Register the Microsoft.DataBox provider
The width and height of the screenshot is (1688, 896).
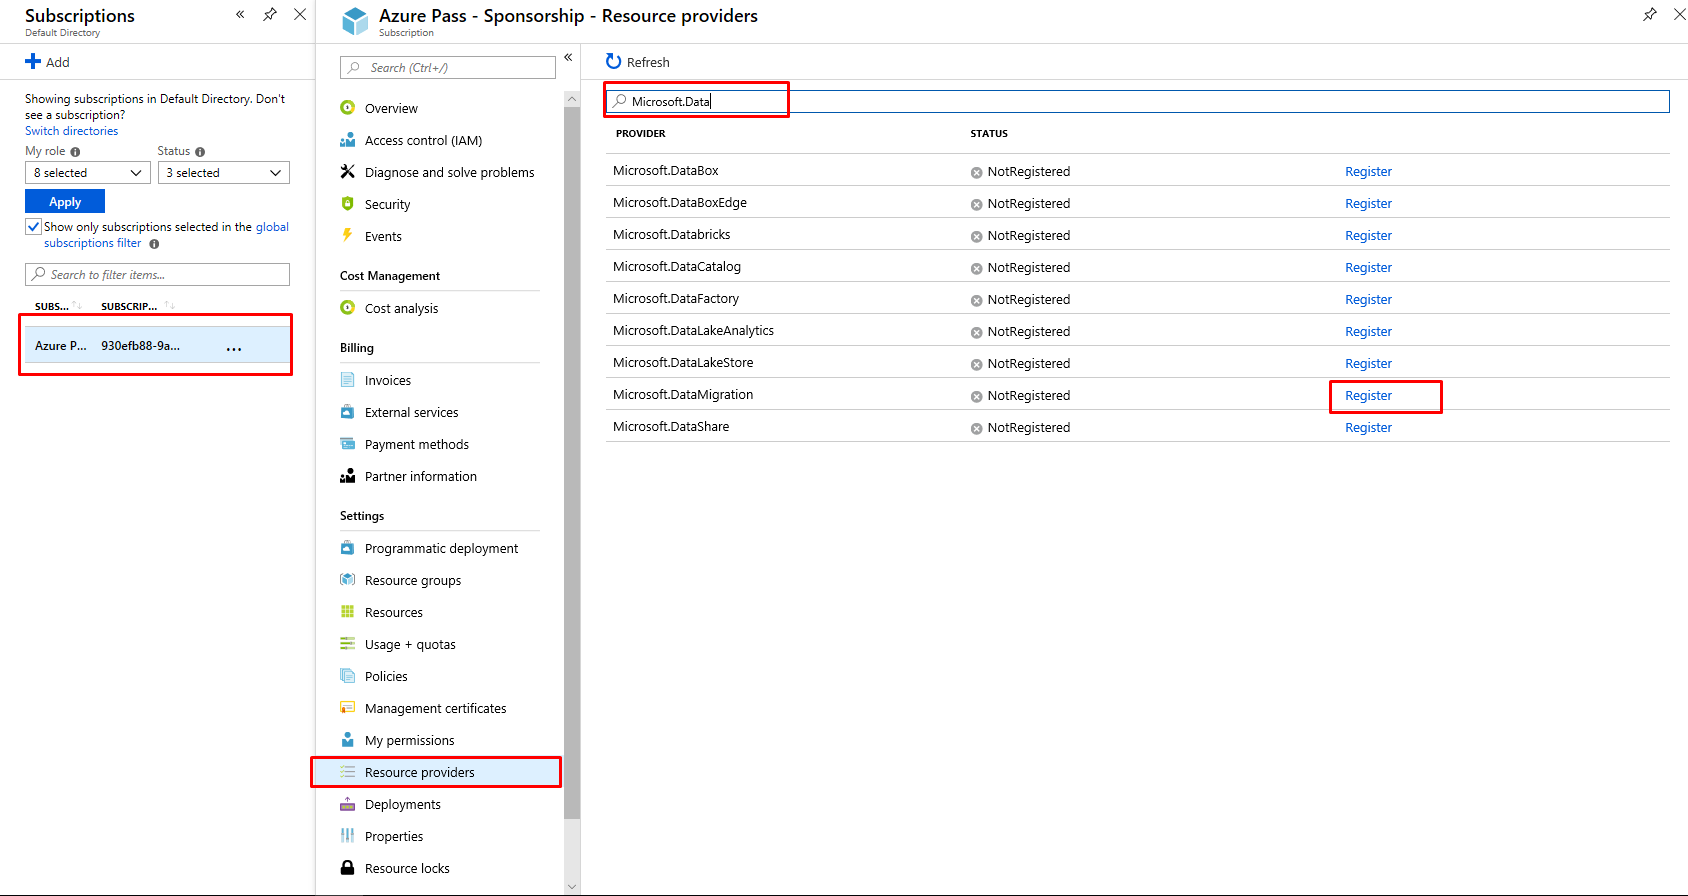tap(1368, 172)
